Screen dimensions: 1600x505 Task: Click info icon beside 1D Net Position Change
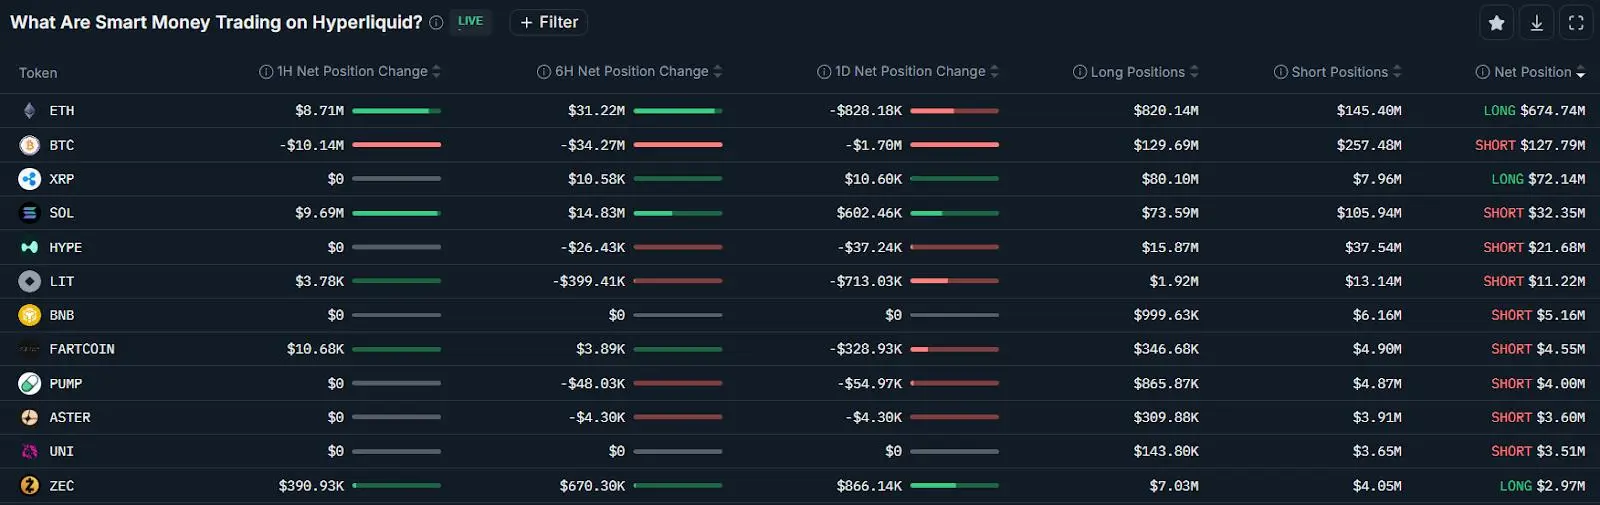824,72
